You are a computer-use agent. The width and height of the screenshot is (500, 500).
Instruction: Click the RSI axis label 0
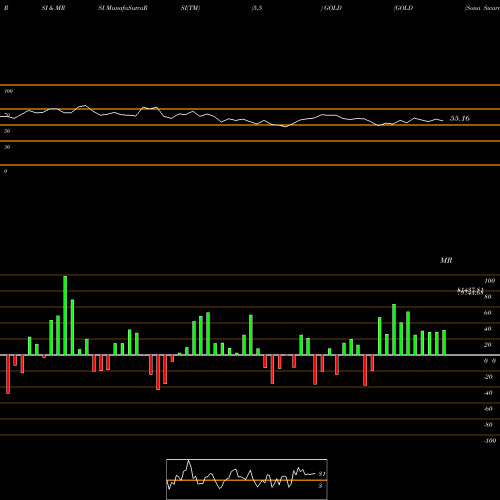click(x=5, y=171)
